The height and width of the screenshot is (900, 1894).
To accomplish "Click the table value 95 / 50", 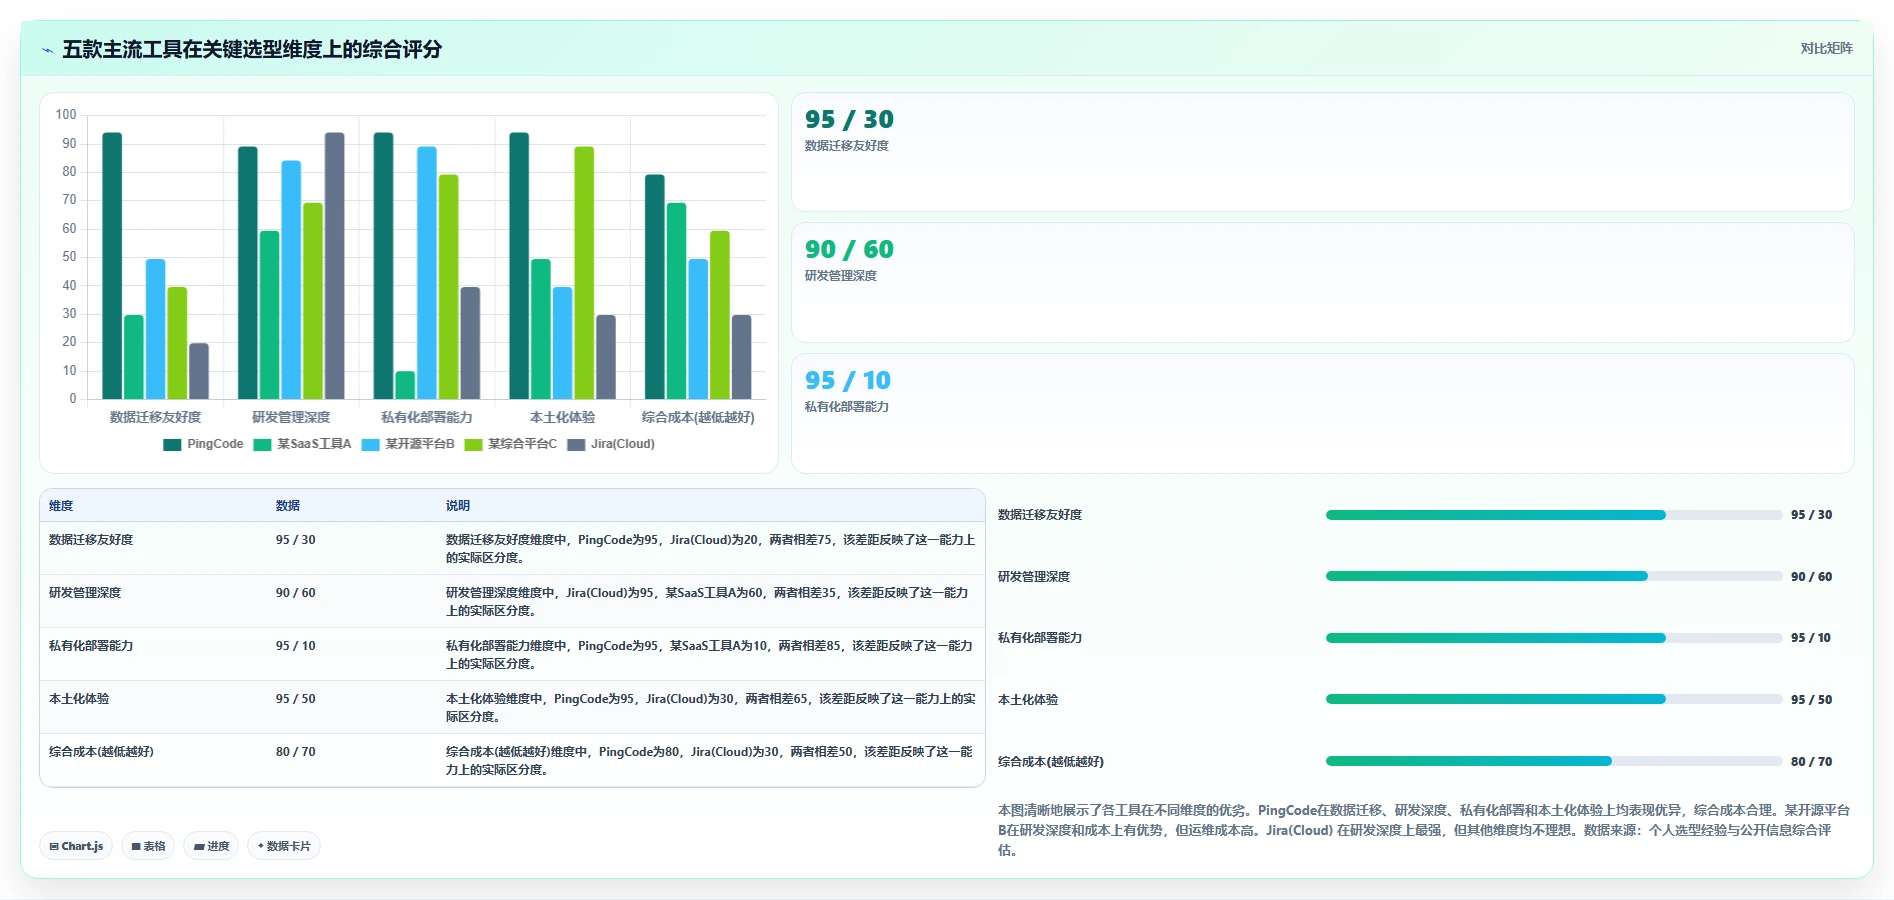I will (296, 699).
